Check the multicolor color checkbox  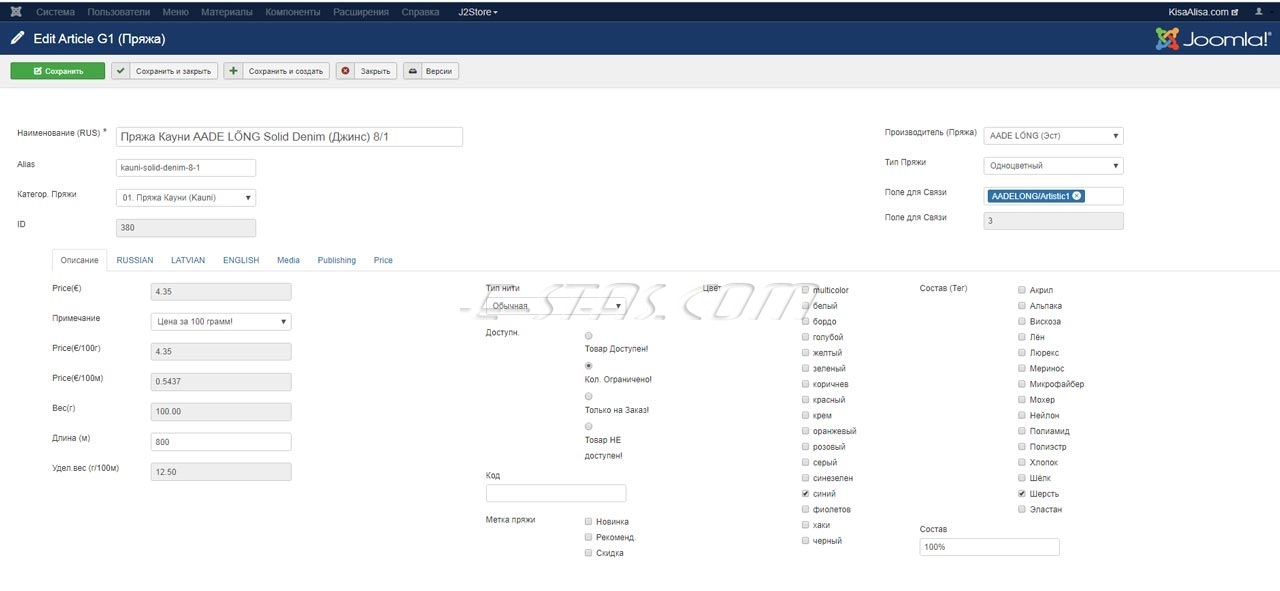(x=806, y=290)
